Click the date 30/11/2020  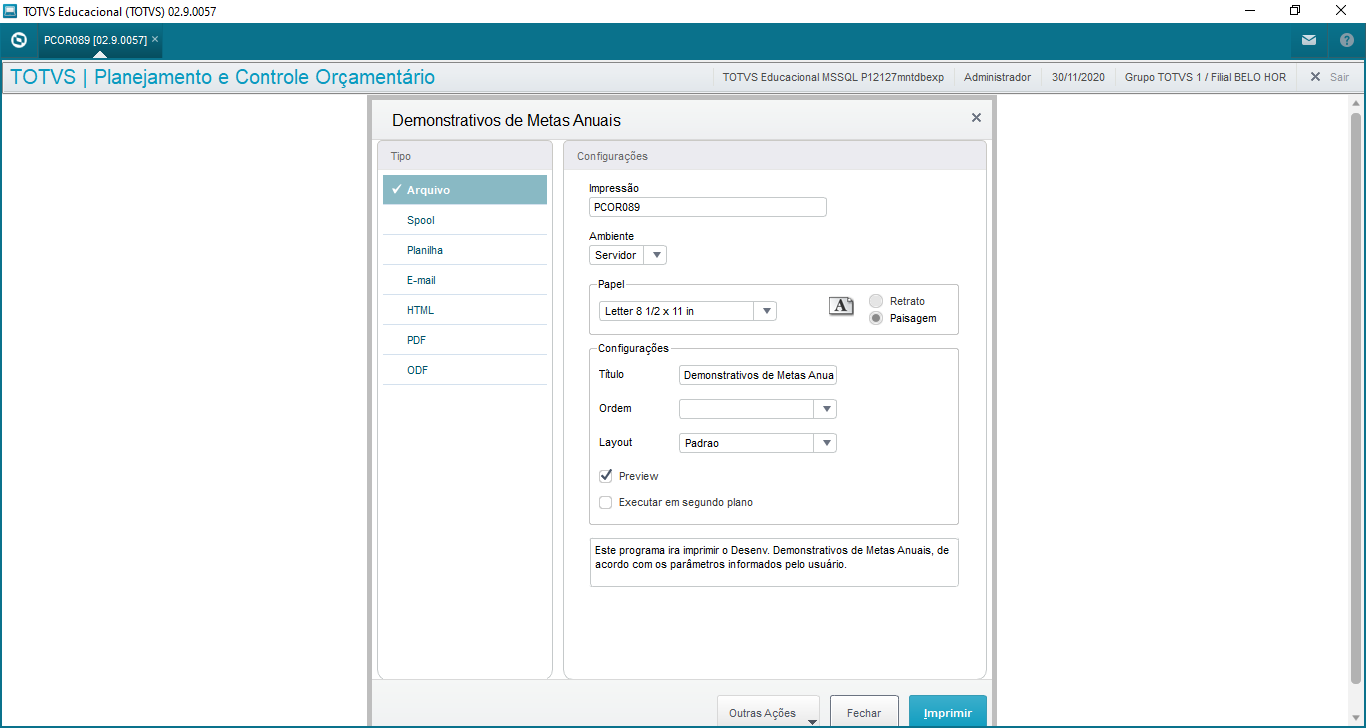[1078, 77]
